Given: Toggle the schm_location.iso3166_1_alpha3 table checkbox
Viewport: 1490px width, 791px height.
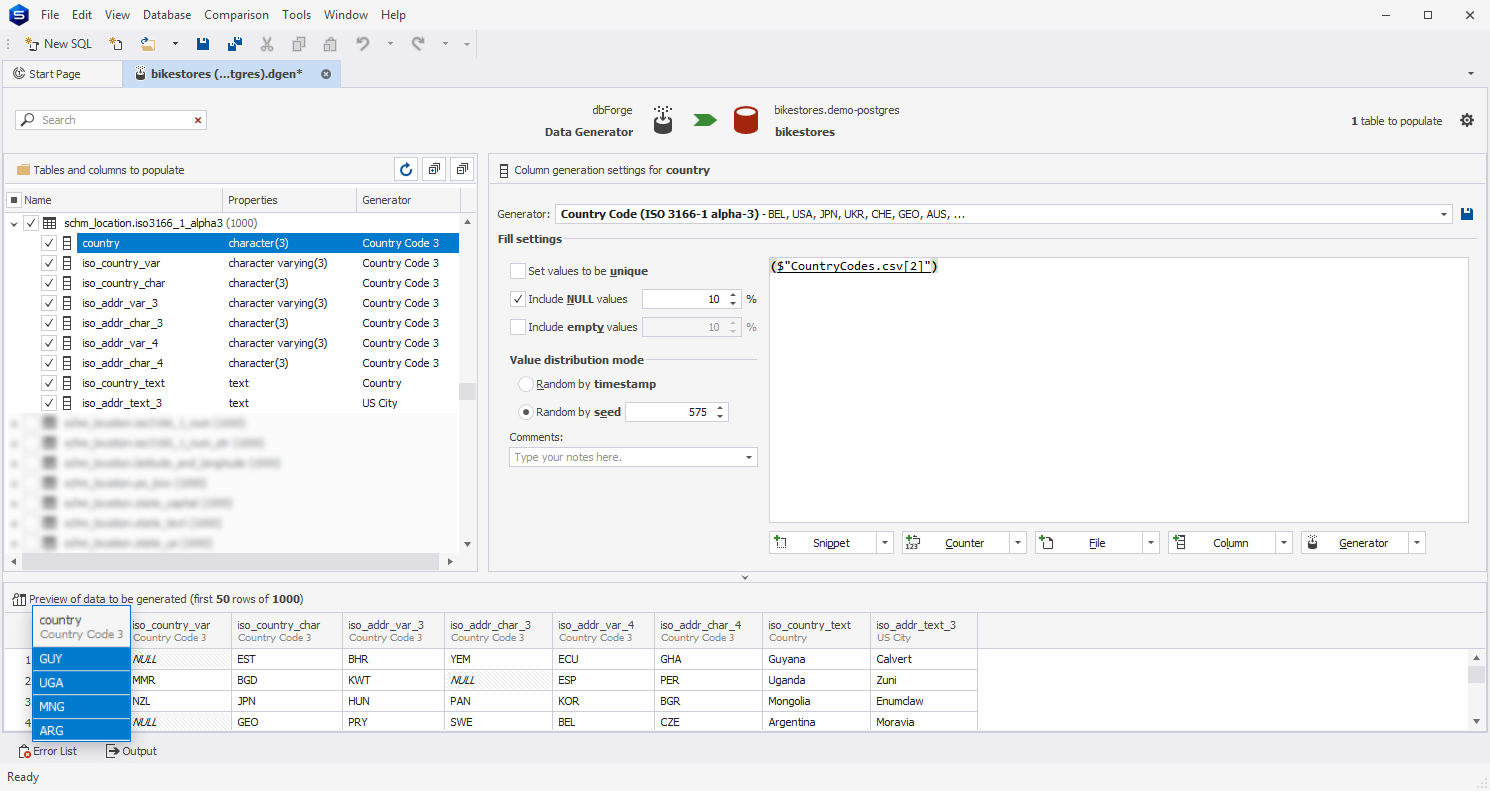Looking at the screenshot, I should [x=31, y=223].
